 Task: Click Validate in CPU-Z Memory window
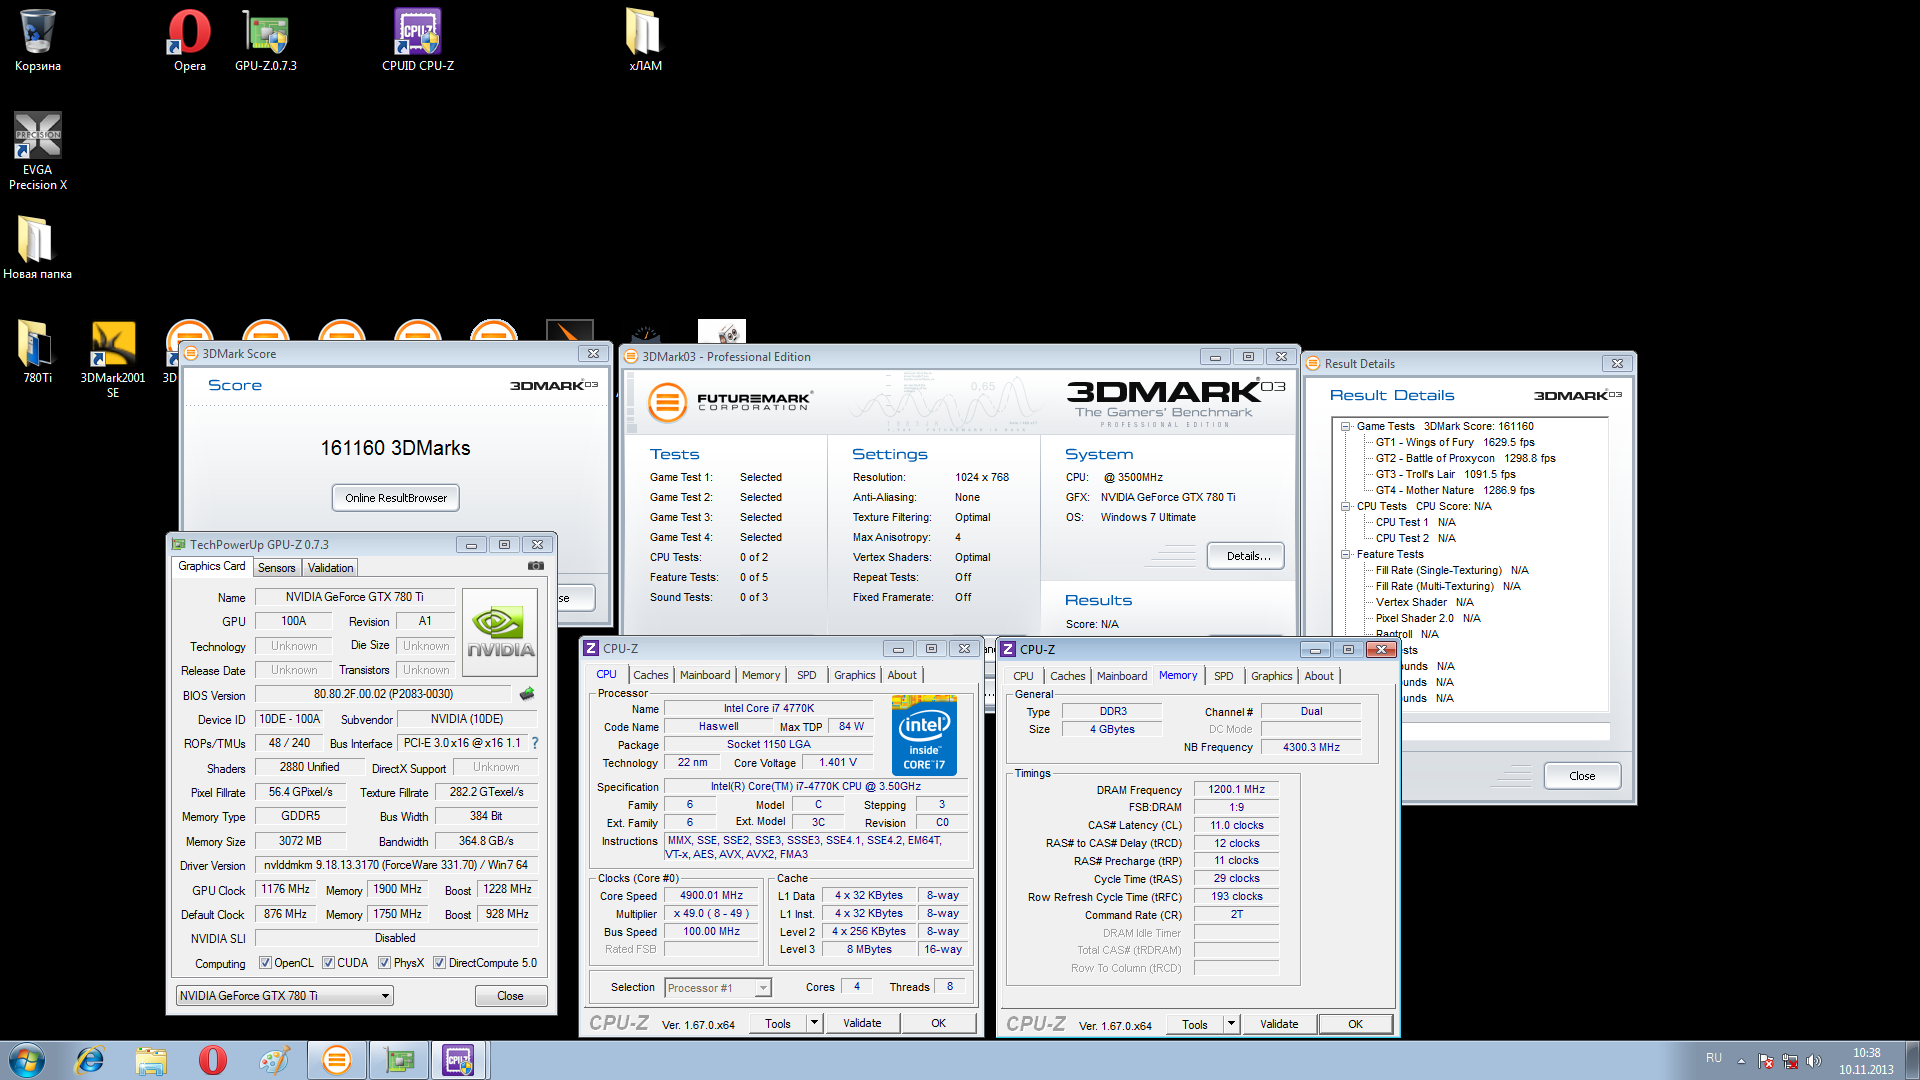1279,1024
